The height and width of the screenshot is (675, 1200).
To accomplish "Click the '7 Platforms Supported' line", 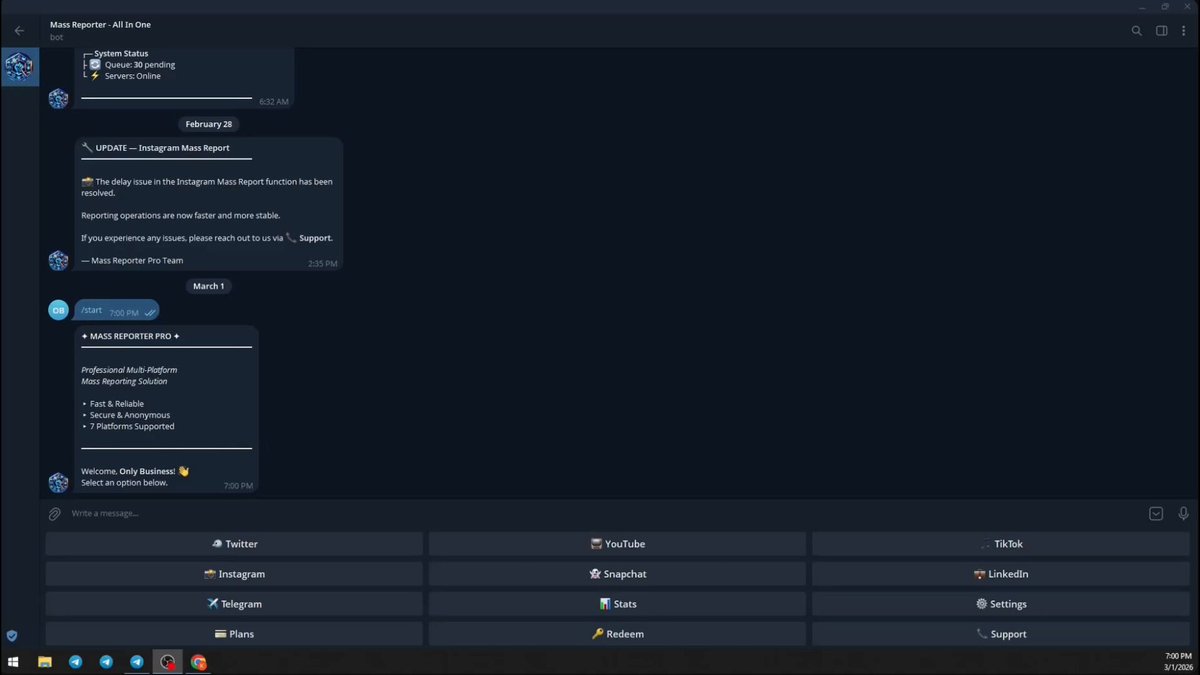I will pyautogui.click(x=132, y=426).
